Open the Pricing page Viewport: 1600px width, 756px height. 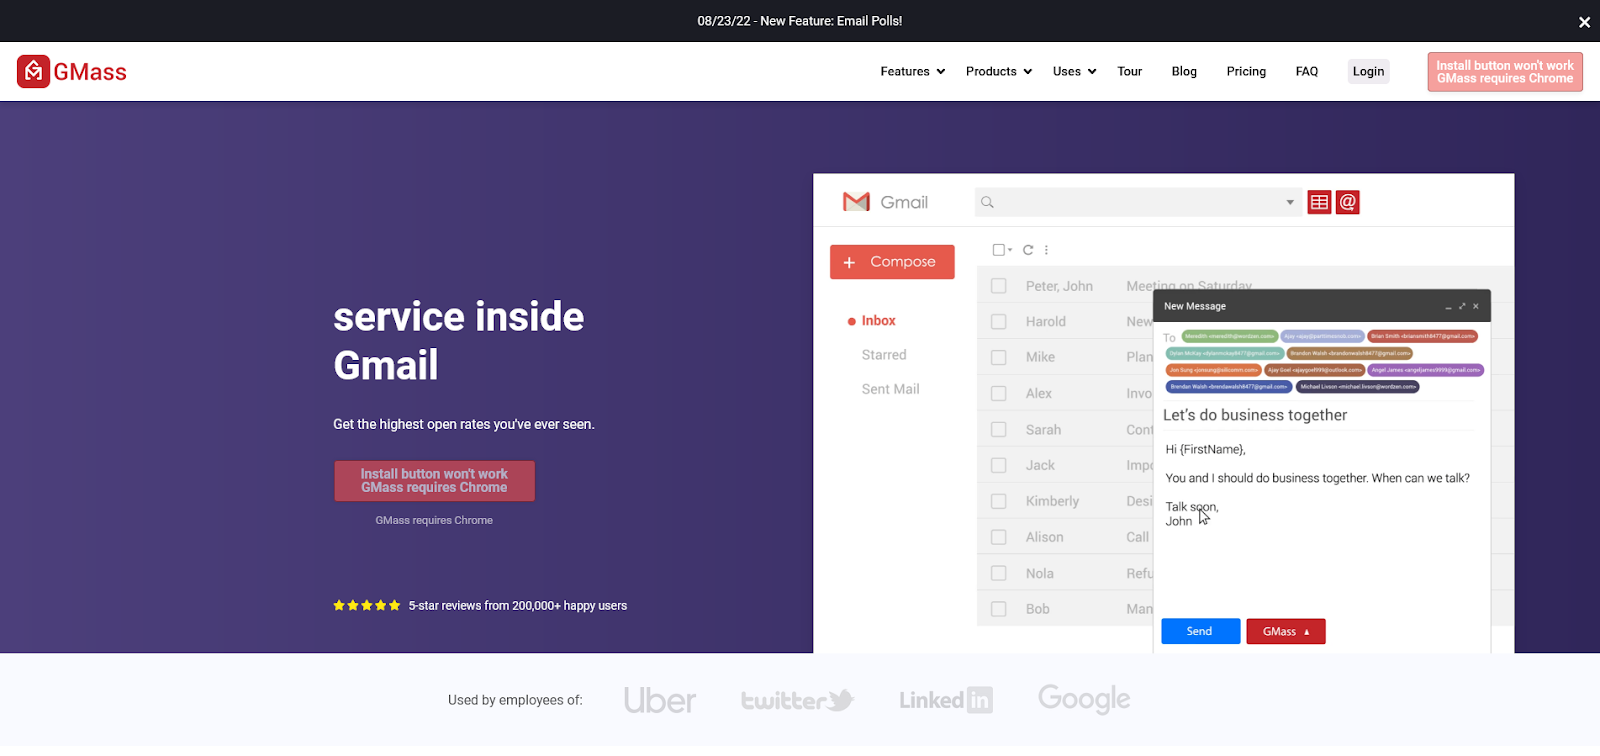point(1246,72)
